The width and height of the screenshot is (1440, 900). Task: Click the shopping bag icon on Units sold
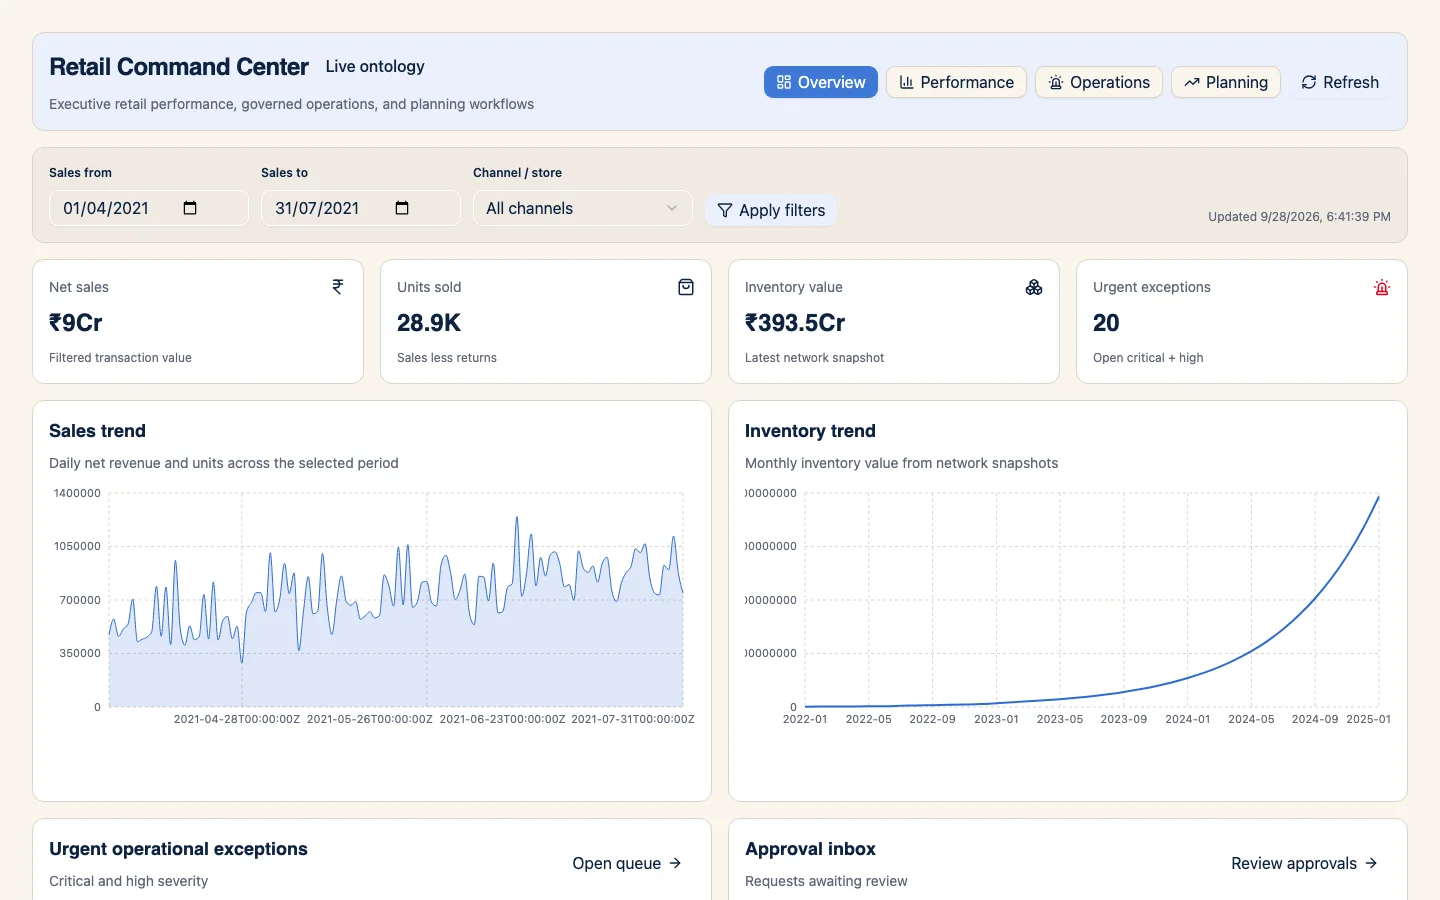point(686,287)
